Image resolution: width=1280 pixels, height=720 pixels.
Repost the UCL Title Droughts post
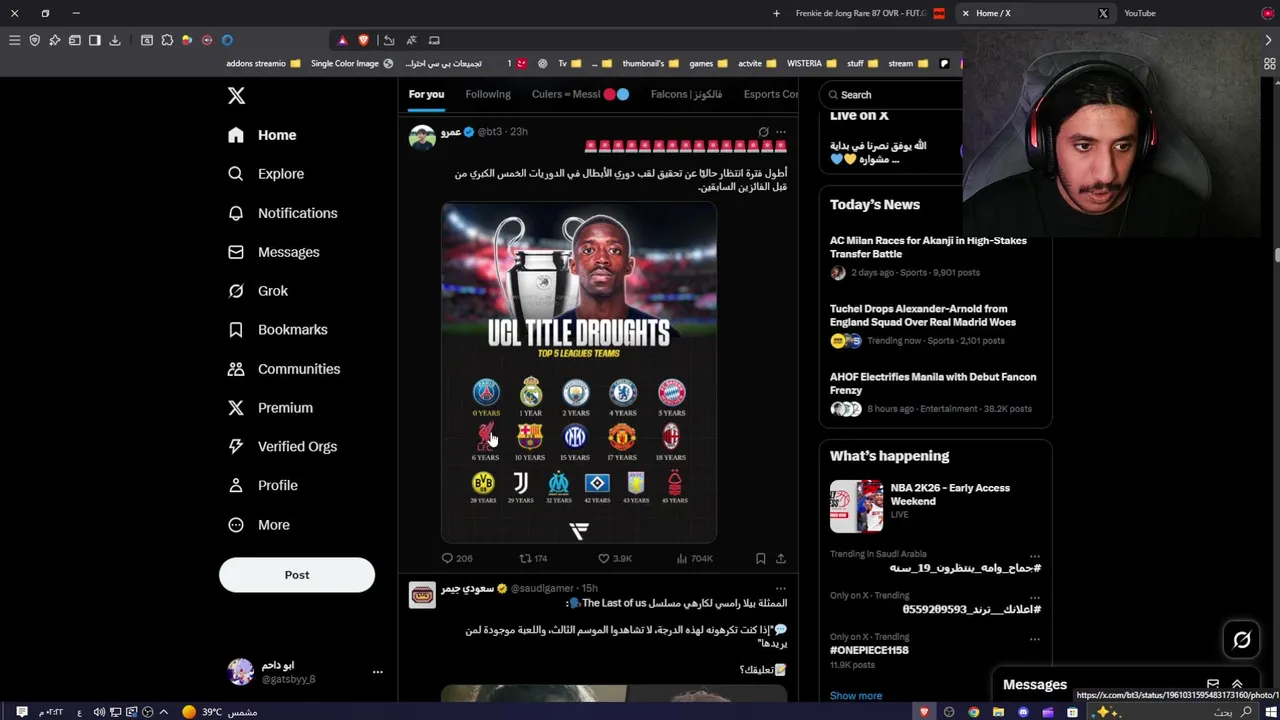click(525, 558)
